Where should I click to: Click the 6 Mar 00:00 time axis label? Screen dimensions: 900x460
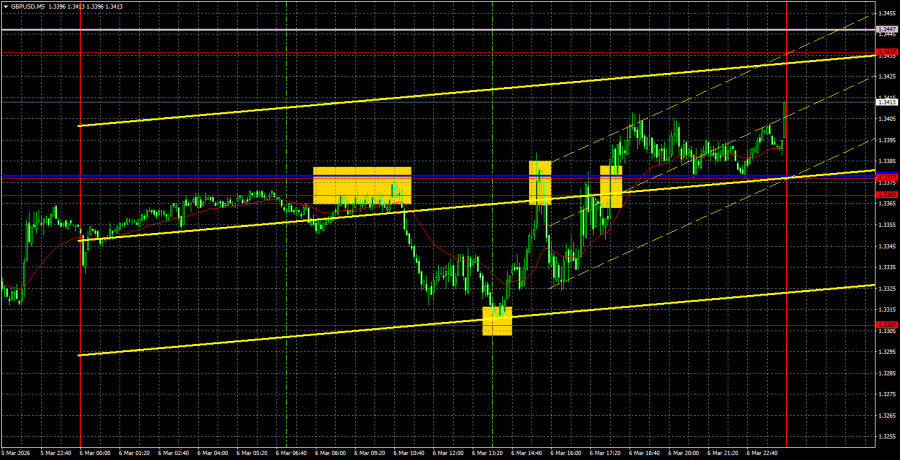coord(93,452)
